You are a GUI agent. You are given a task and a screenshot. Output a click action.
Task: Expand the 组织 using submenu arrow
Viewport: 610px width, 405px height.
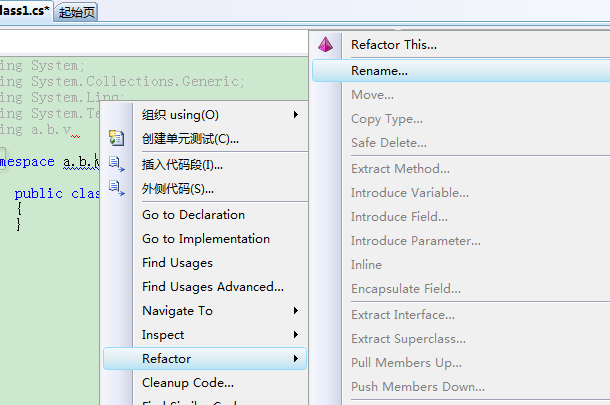click(x=296, y=114)
